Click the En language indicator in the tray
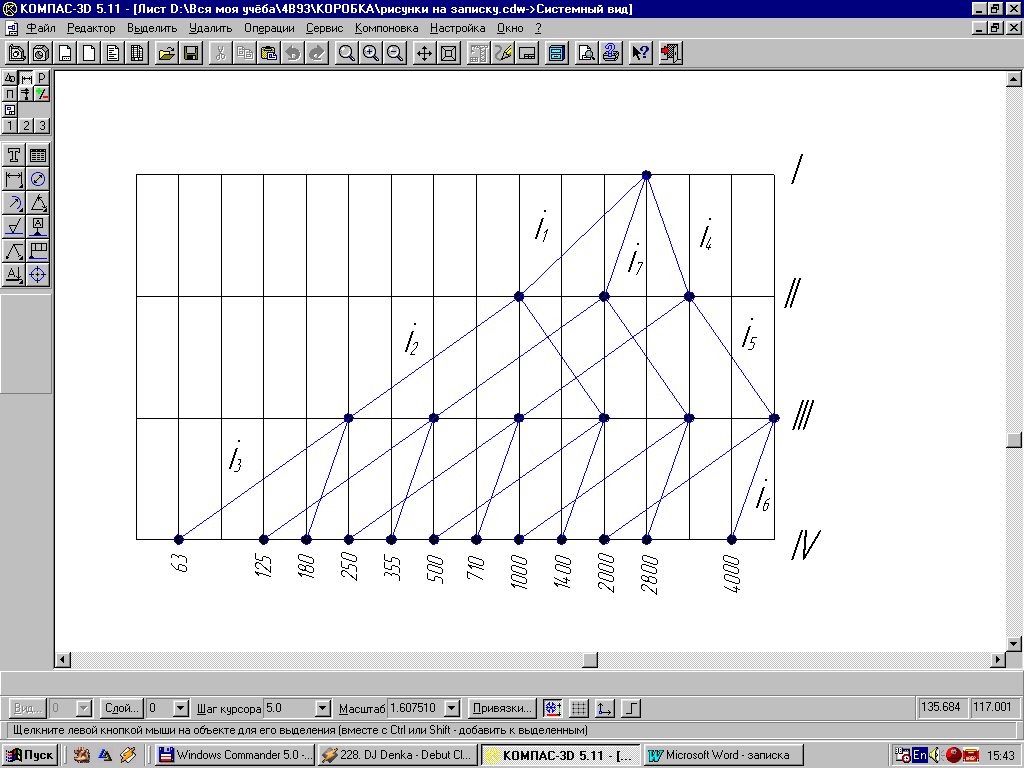Image resolution: width=1024 pixels, height=768 pixels. click(x=920, y=755)
